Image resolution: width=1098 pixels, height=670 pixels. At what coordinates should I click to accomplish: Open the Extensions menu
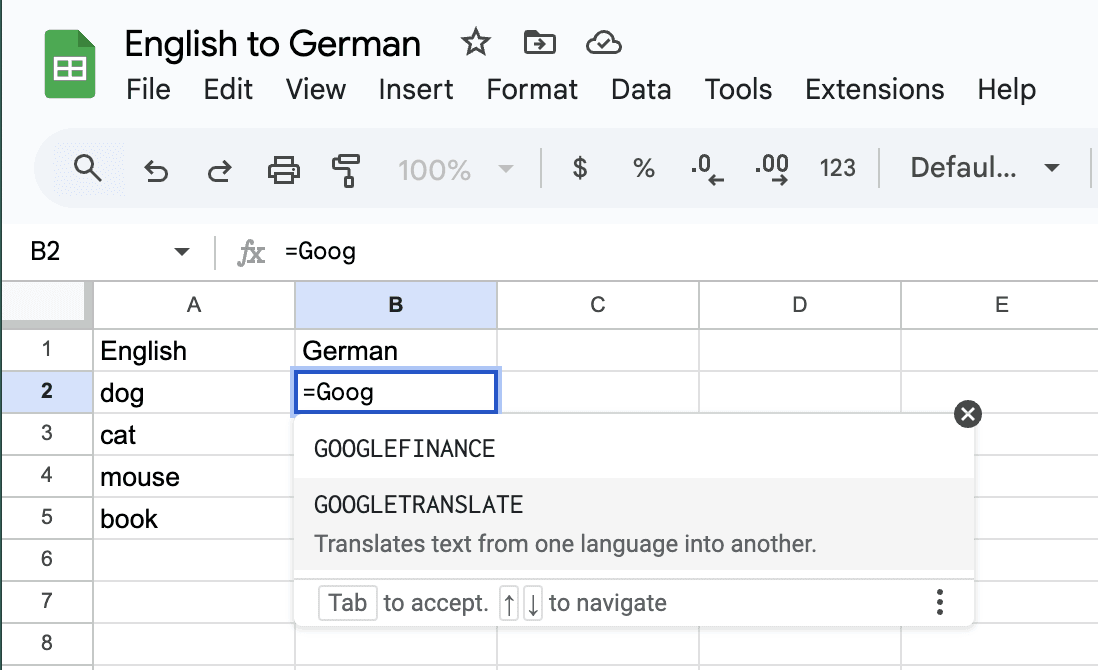(x=874, y=89)
